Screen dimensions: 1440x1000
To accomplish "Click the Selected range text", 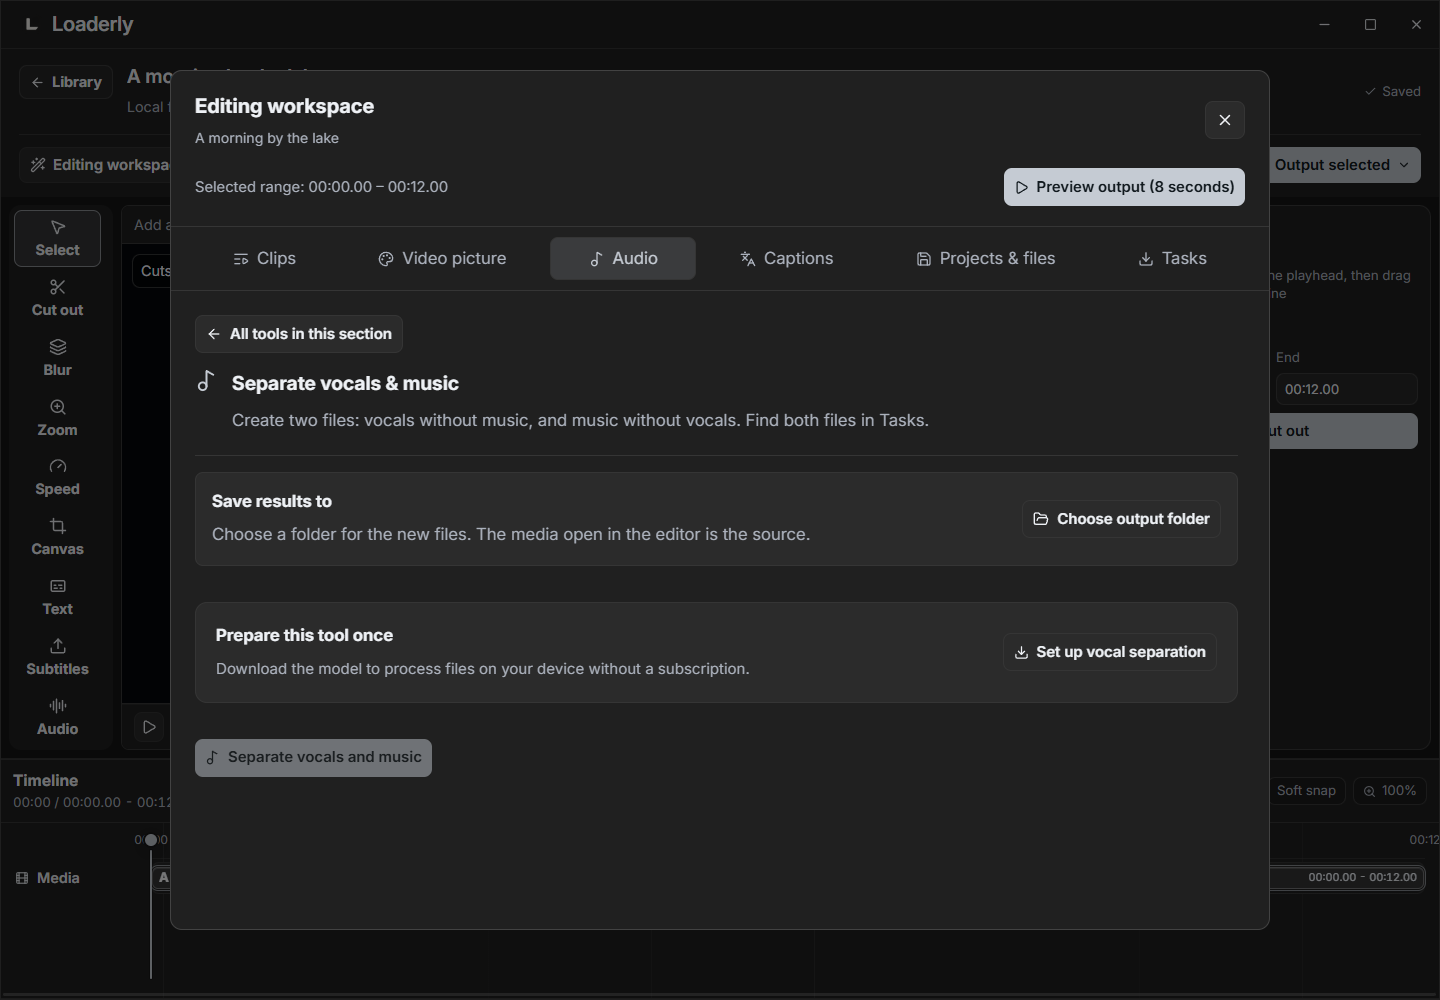I will point(321,187).
